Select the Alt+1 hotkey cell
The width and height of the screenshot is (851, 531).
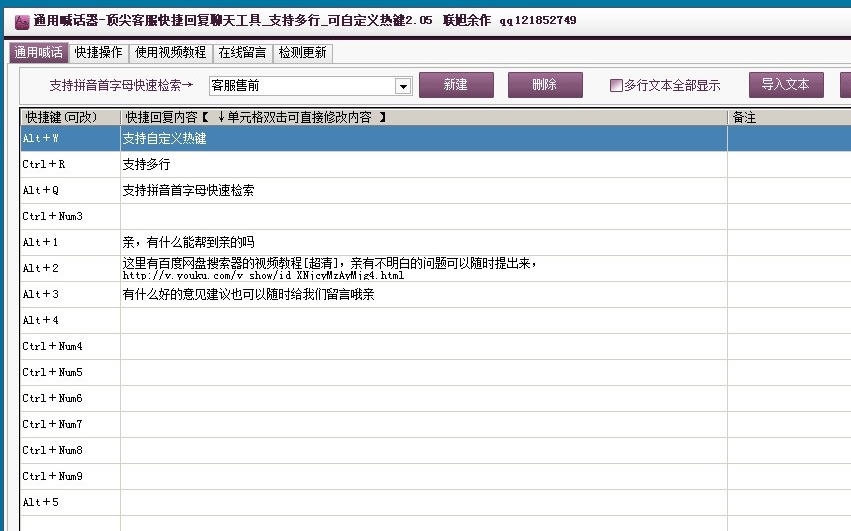[x=70, y=243]
